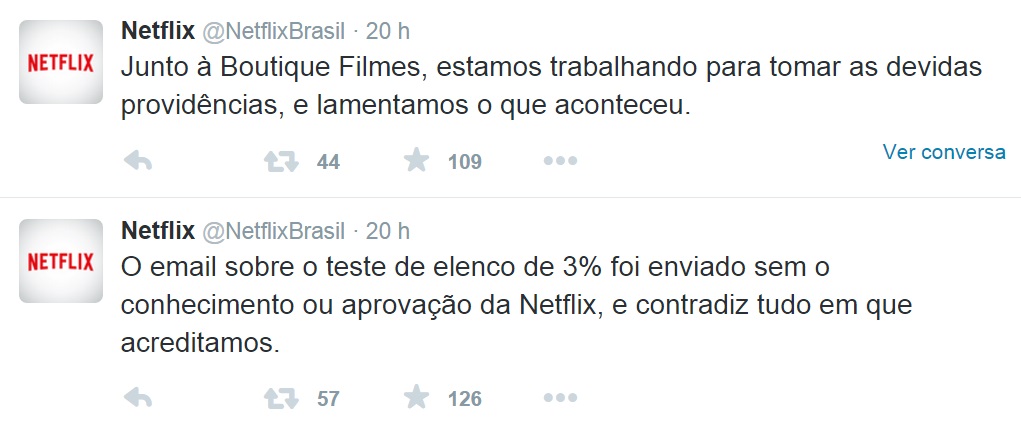Reply to the Boutique Filmes tweet

click(138, 160)
